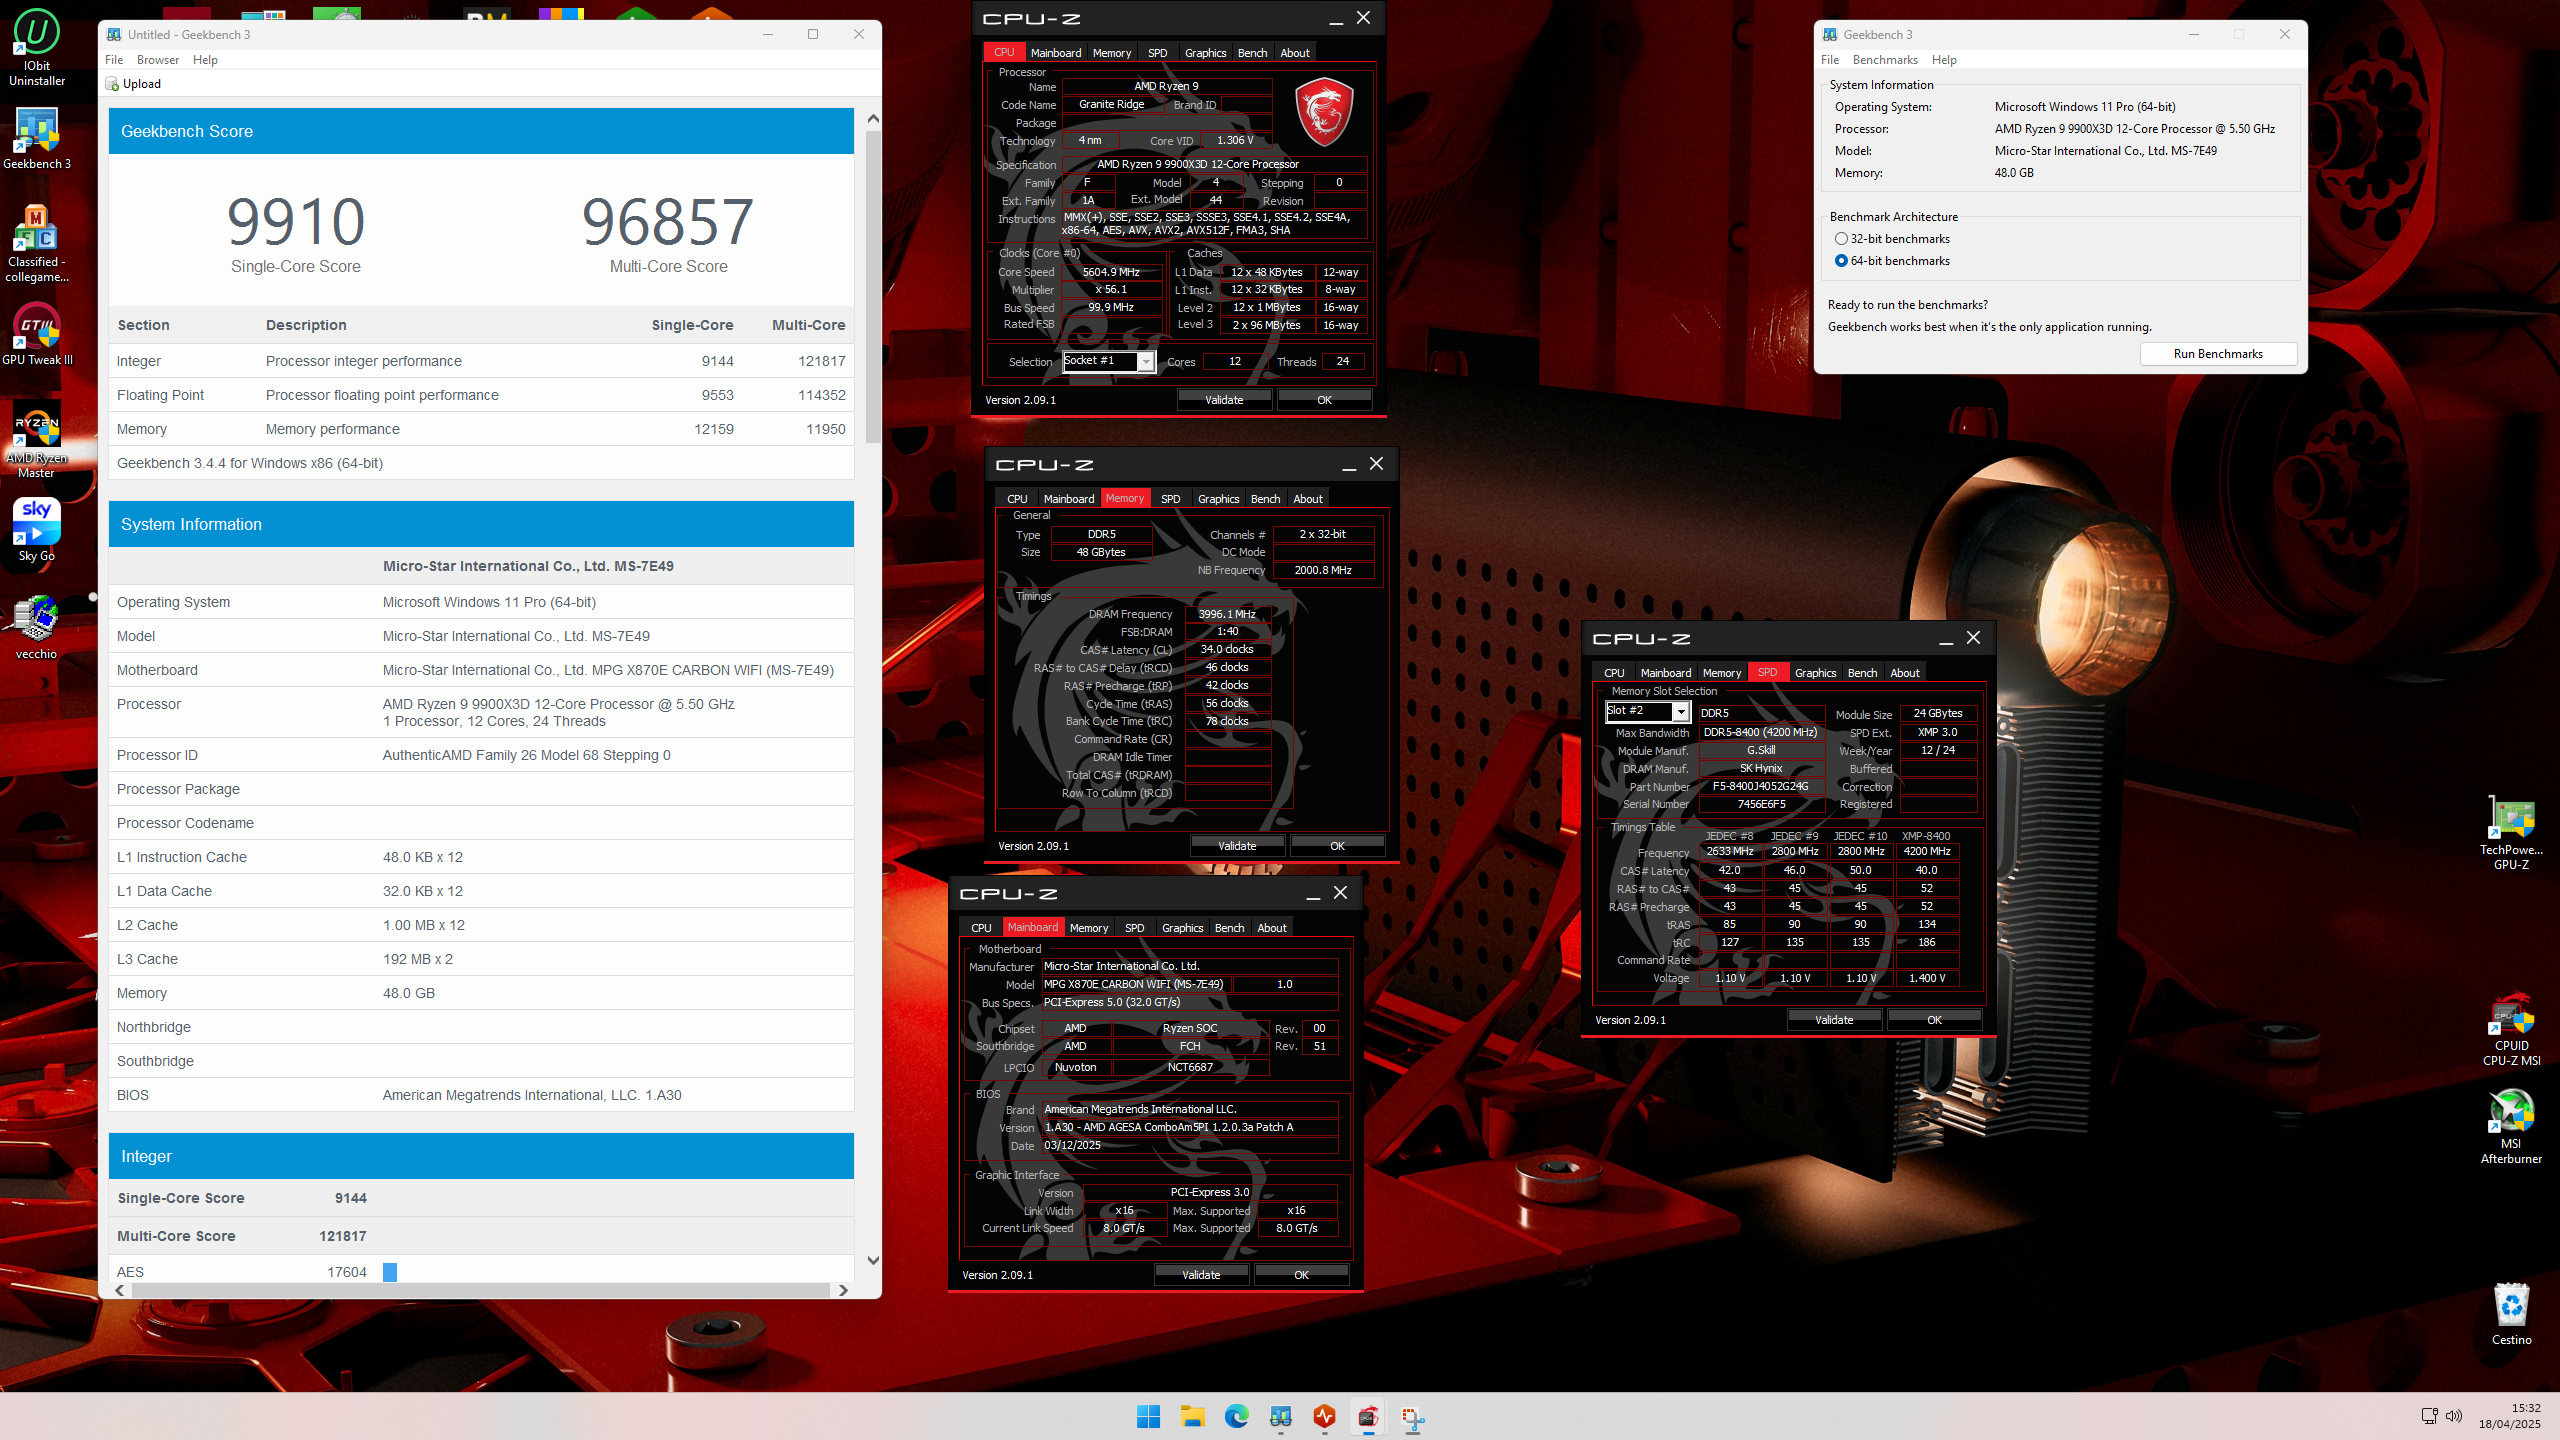Open the Benchmarks menu in Geekbench 3
Screen dimensions: 2560x1440
point(1885,60)
